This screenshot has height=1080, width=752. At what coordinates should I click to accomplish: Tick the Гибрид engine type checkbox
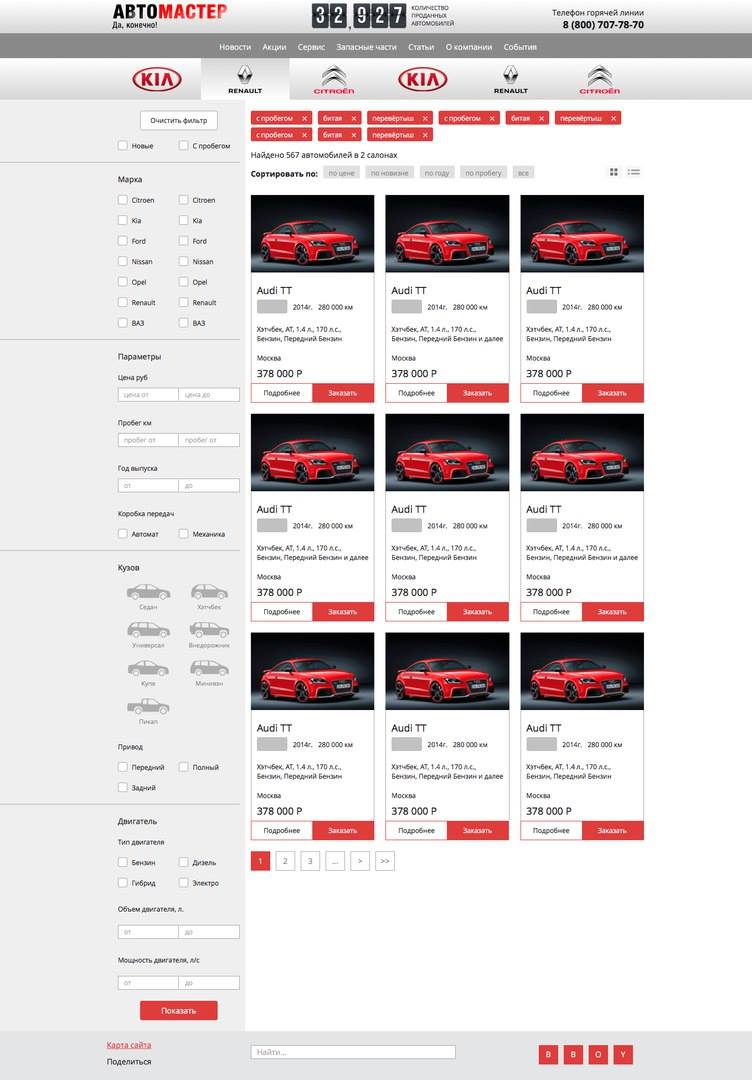123,882
